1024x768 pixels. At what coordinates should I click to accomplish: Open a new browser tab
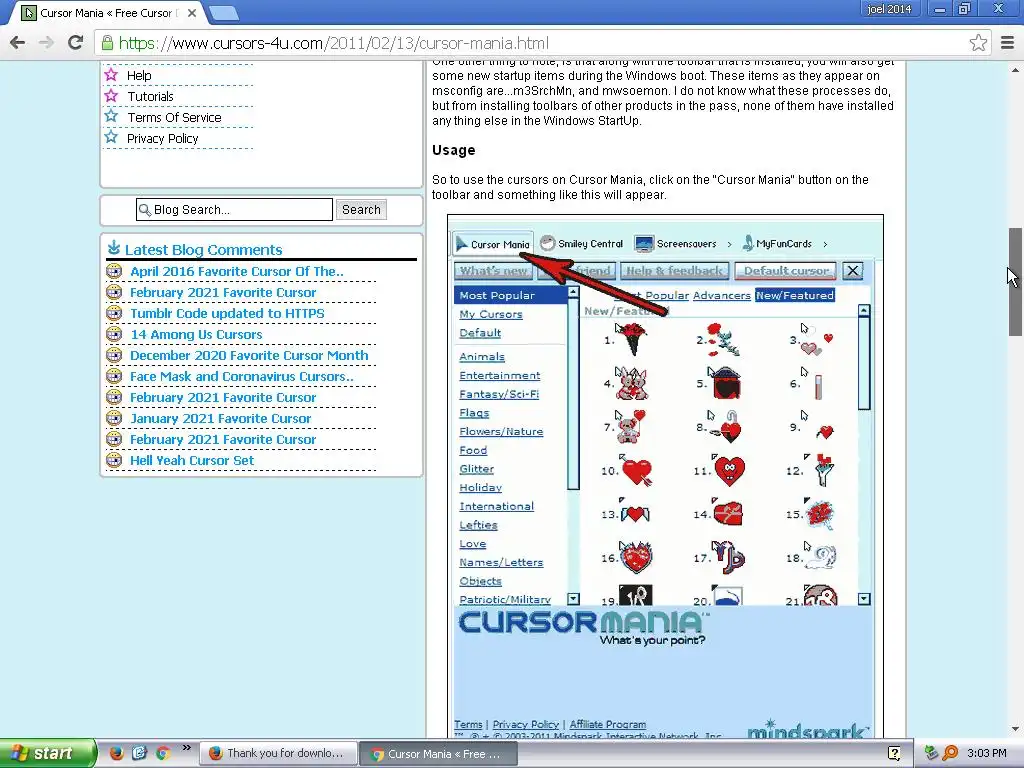click(x=224, y=12)
